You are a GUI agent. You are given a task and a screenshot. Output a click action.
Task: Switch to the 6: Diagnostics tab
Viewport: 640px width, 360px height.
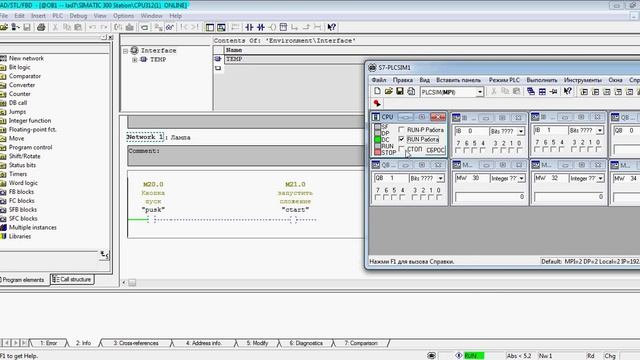306,343
